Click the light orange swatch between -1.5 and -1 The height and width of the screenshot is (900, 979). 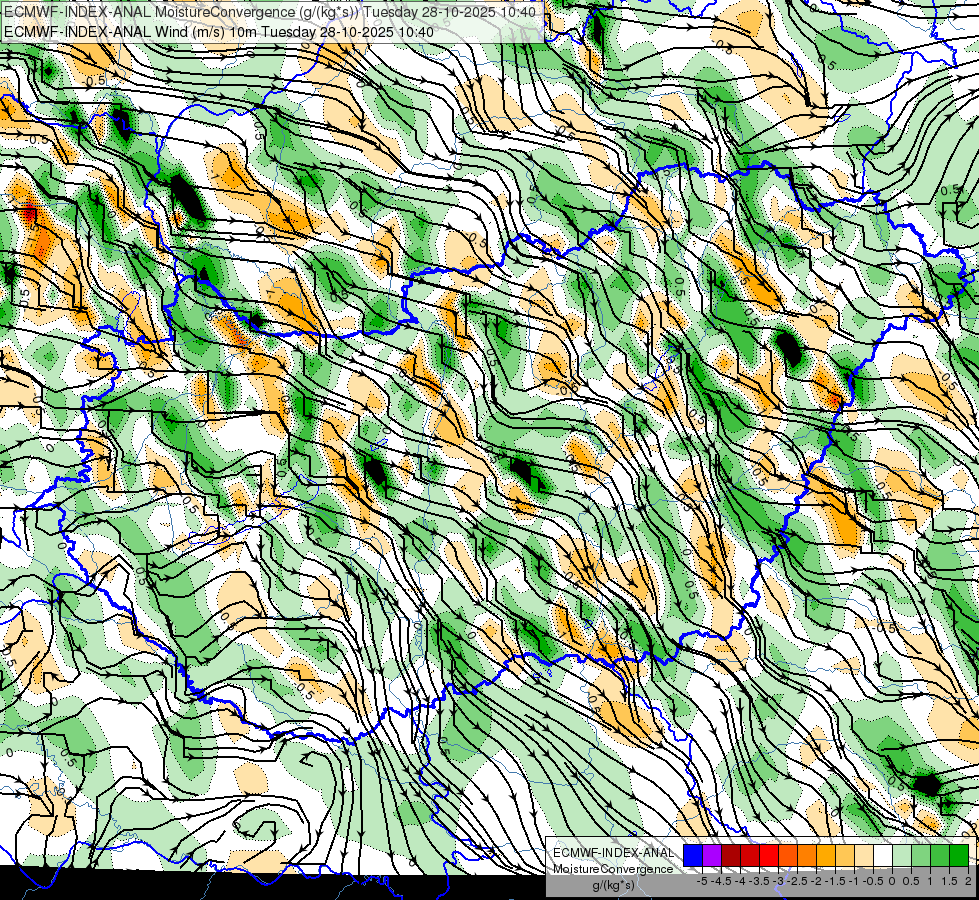pyautogui.click(x=845, y=856)
